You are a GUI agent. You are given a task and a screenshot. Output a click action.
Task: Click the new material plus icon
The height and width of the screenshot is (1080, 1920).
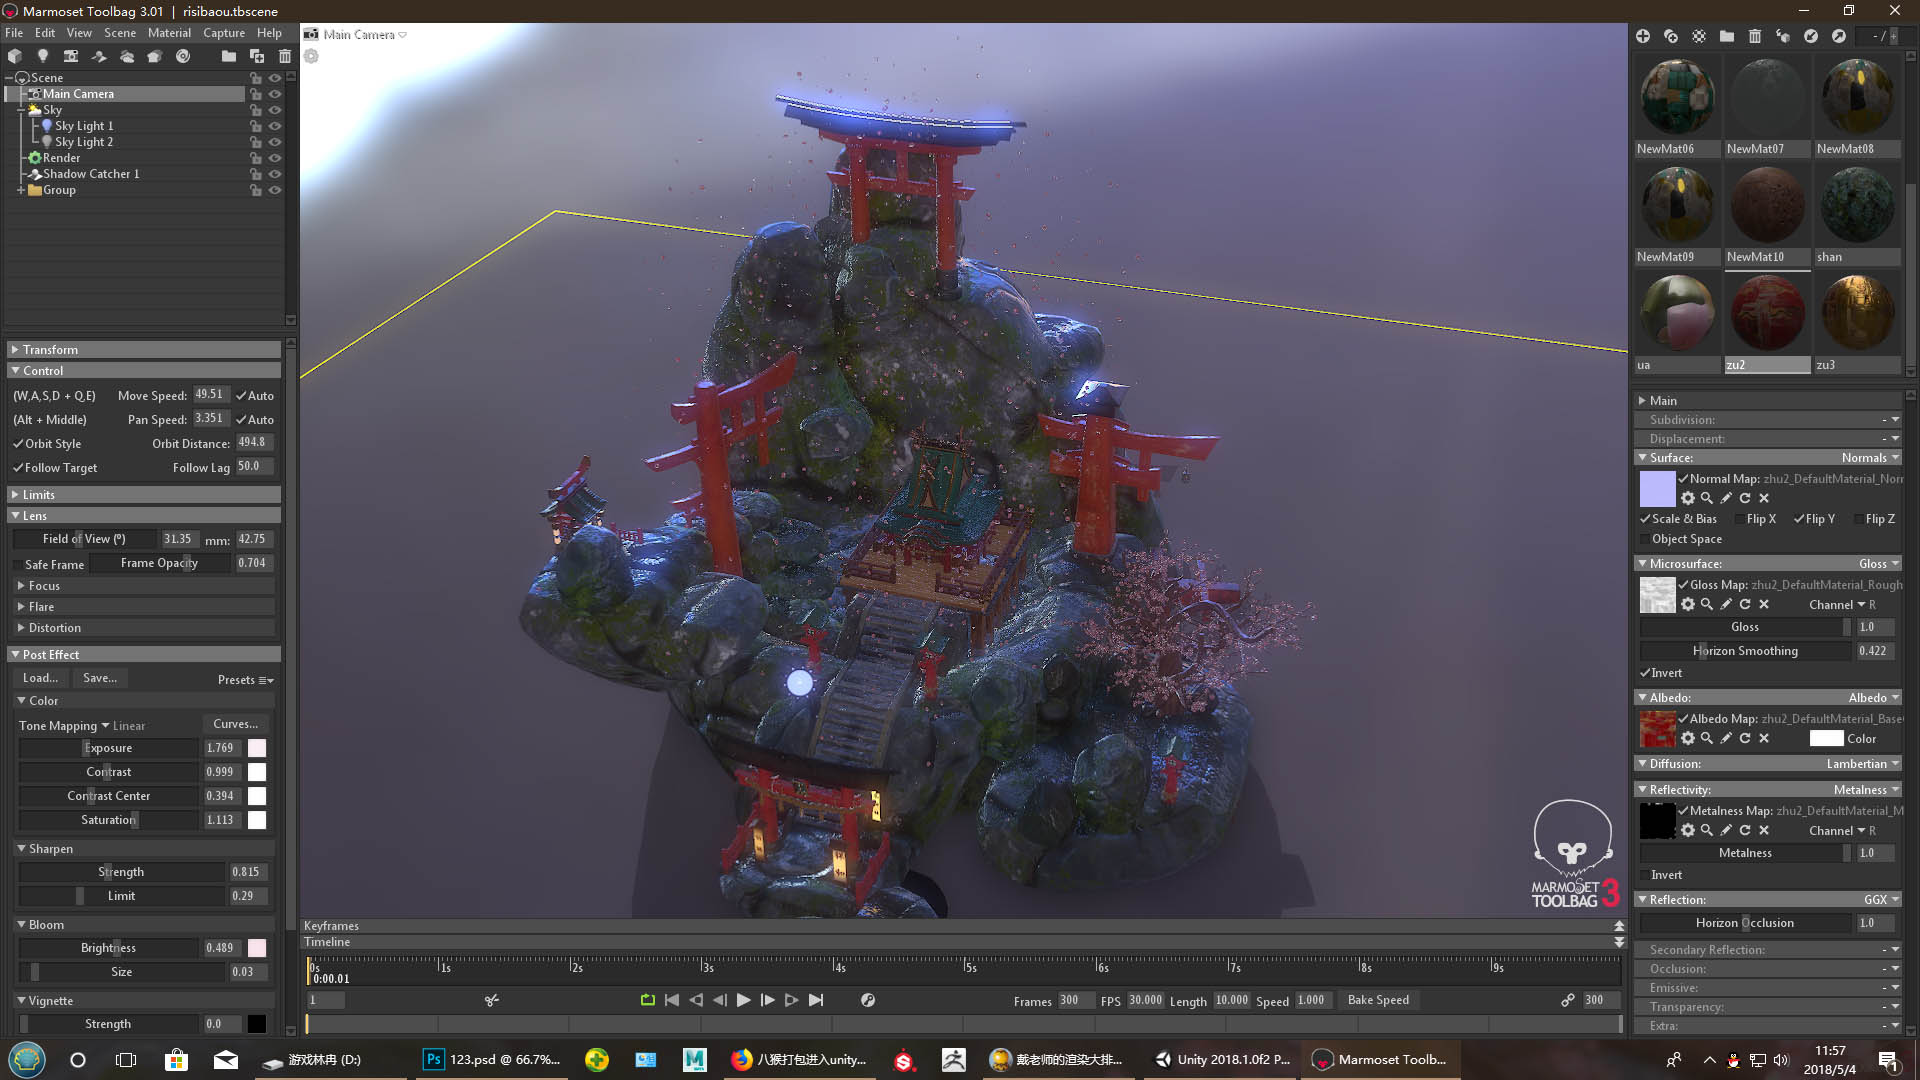coord(1643,36)
